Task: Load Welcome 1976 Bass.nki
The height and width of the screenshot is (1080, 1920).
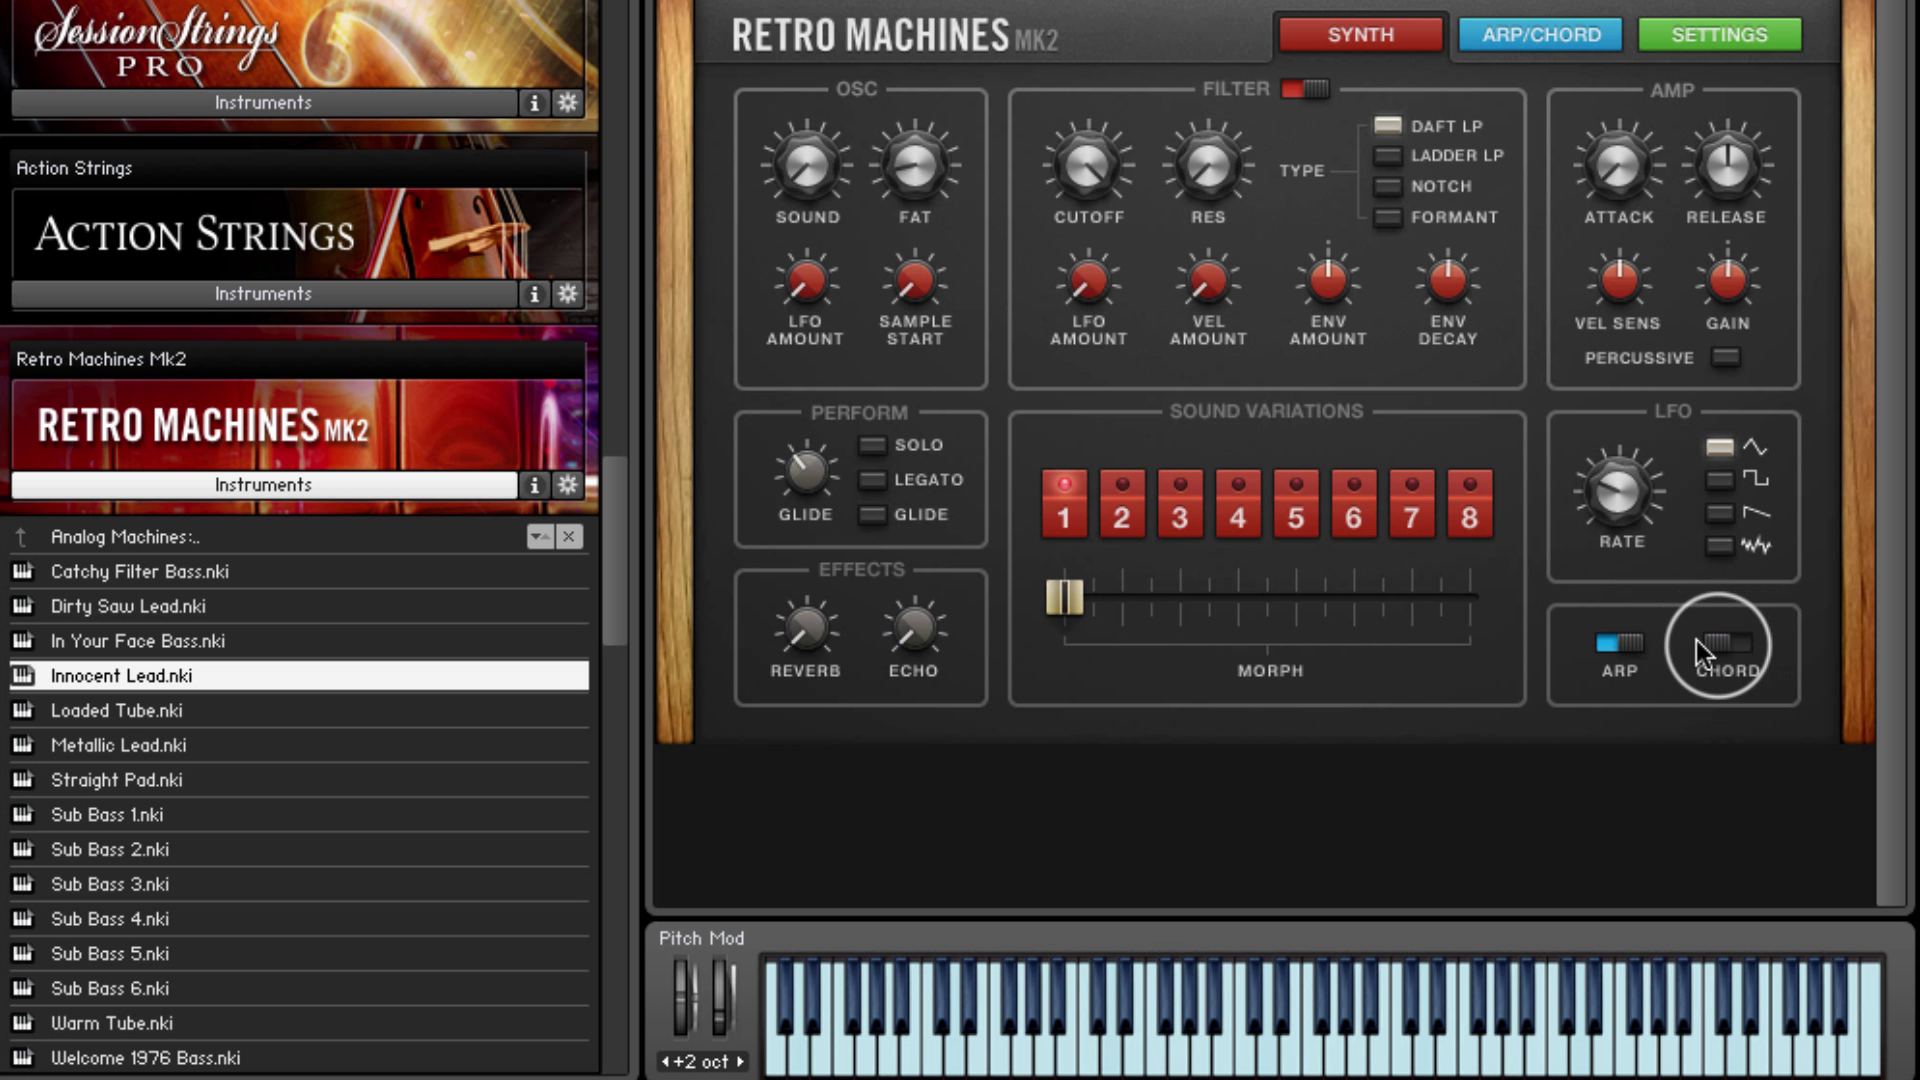Action: (x=299, y=1058)
